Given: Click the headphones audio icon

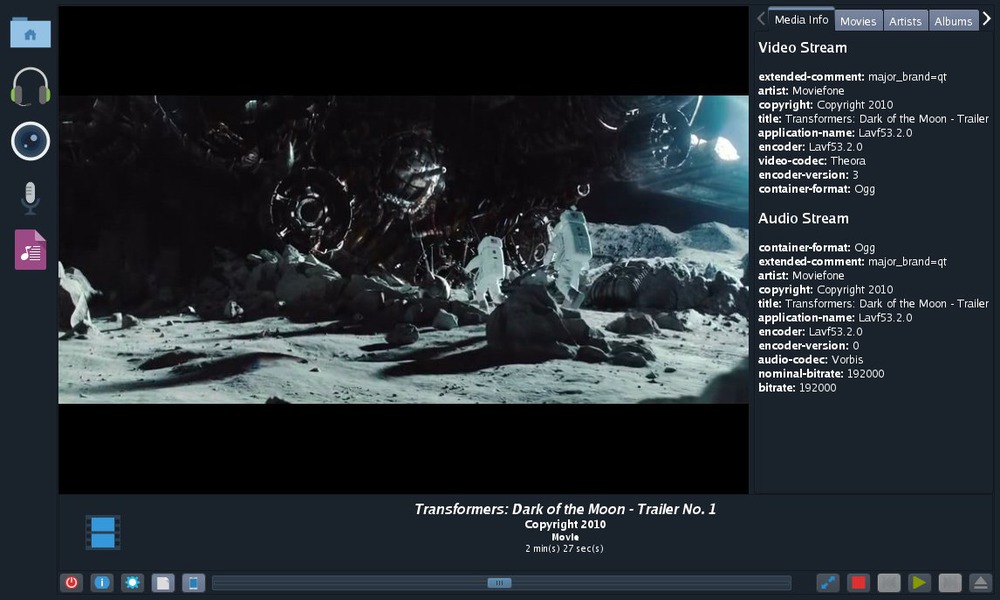Looking at the screenshot, I should (x=30, y=88).
